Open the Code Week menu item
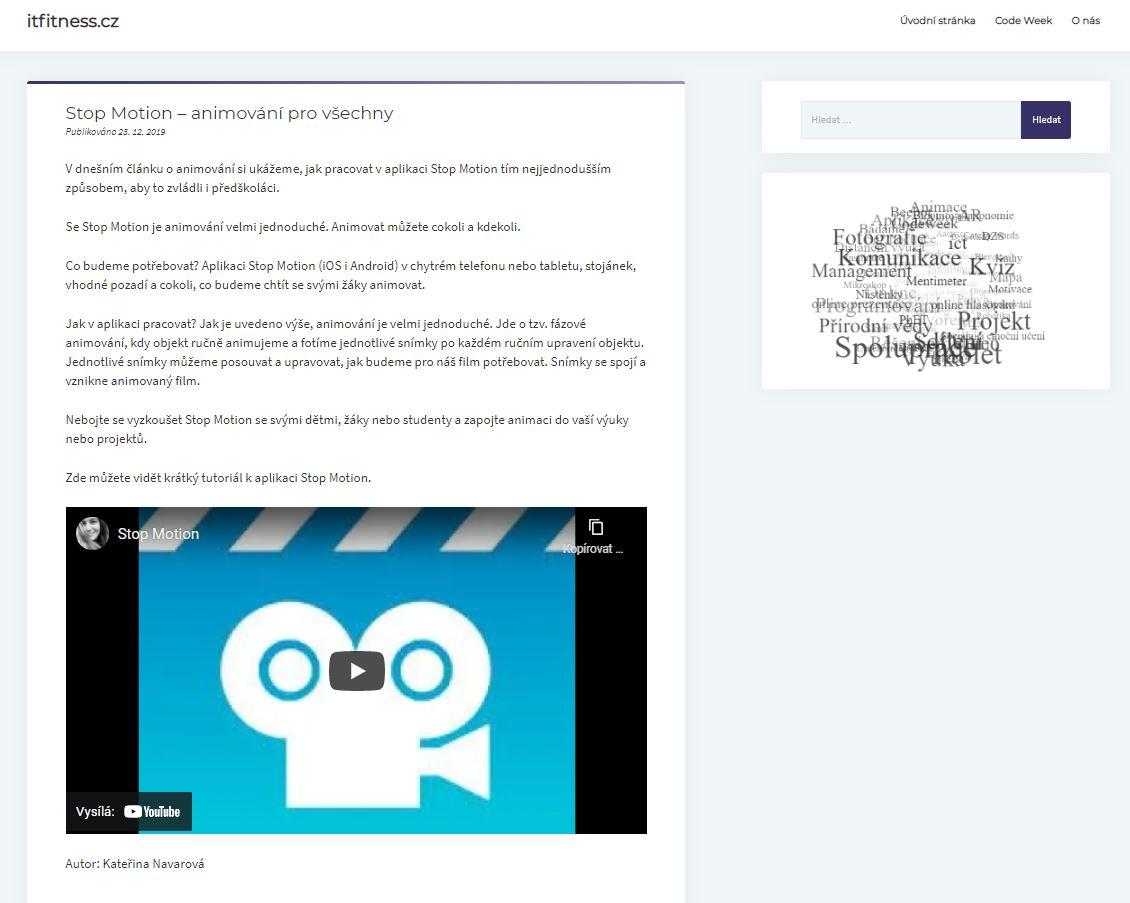The height and width of the screenshot is (903, 1130). tap(1023, 21)
